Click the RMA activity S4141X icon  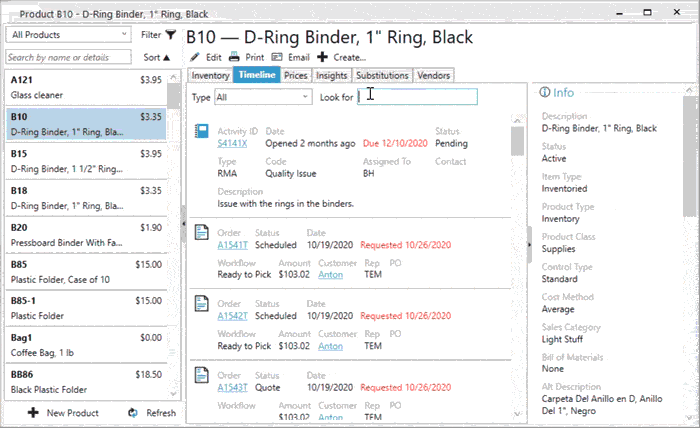click(201, 131)
